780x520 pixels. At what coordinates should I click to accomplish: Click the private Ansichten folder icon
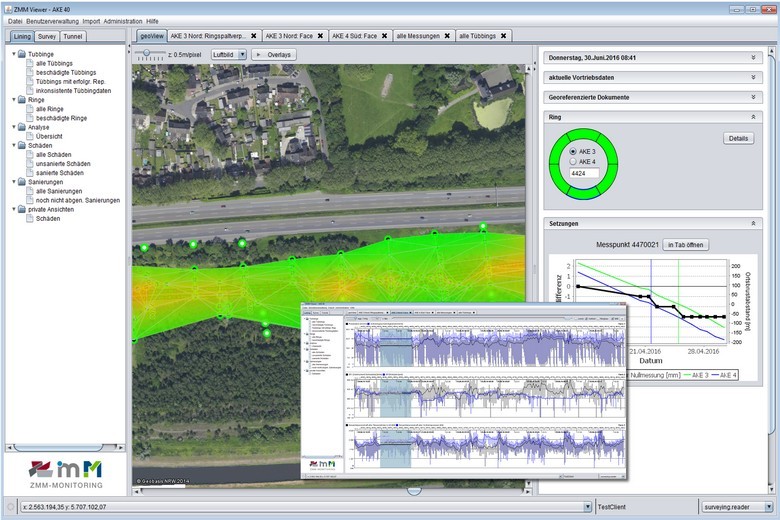click(22, 209)
